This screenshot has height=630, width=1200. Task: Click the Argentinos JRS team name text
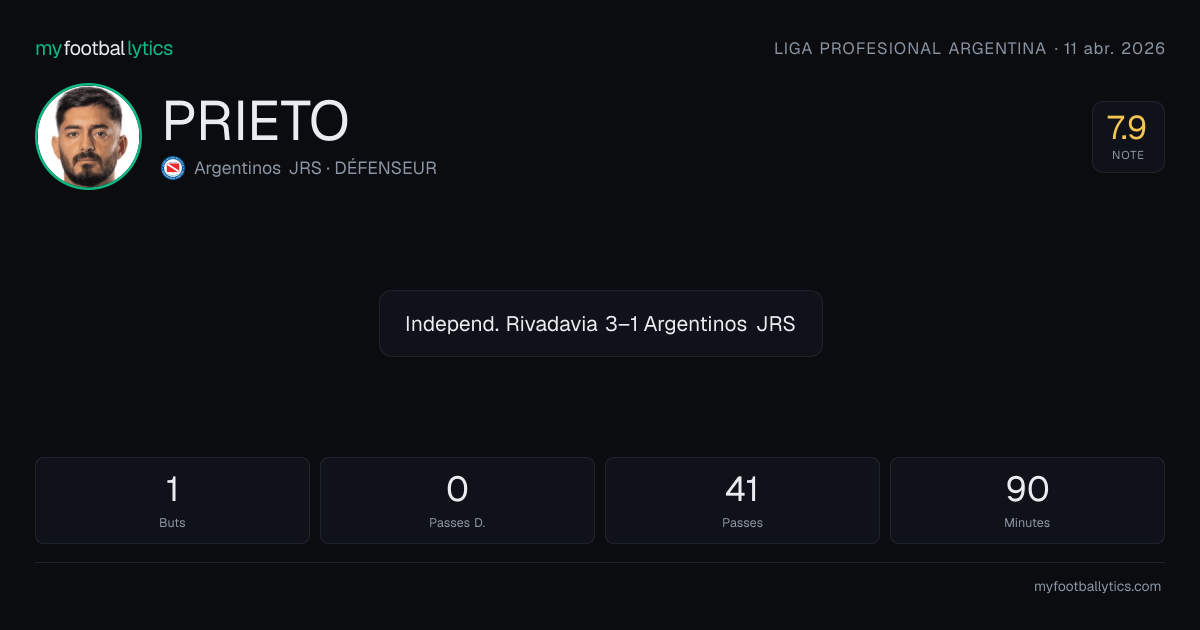[258, 168]
